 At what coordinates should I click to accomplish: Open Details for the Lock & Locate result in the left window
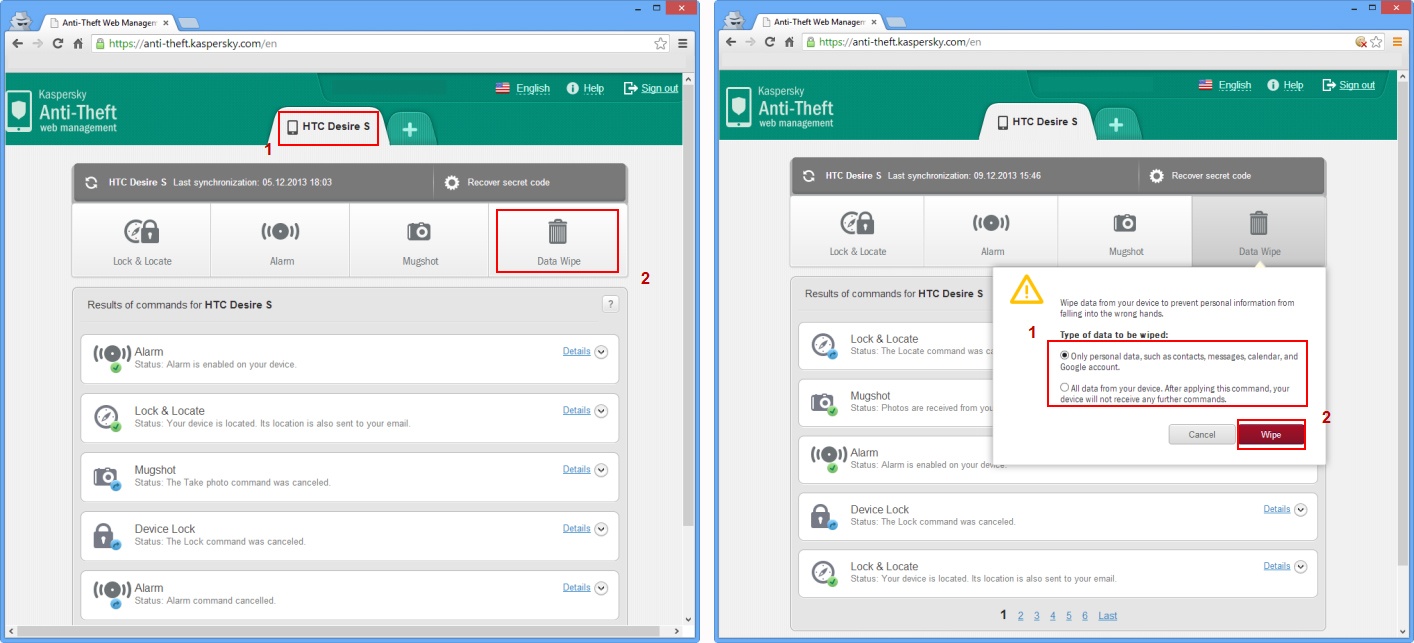[x=576, y=410]
